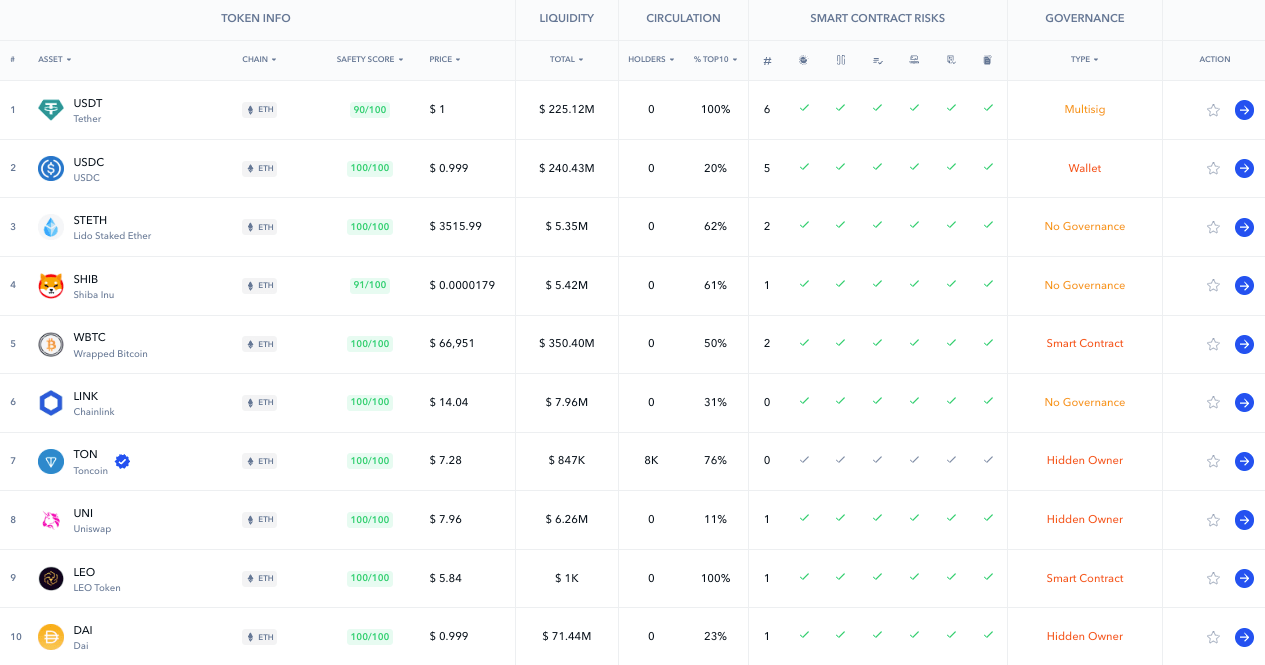Click the Shiba Inu logo
The height and width of the screenshot is (665, 1265).
[x=51, y=286]
